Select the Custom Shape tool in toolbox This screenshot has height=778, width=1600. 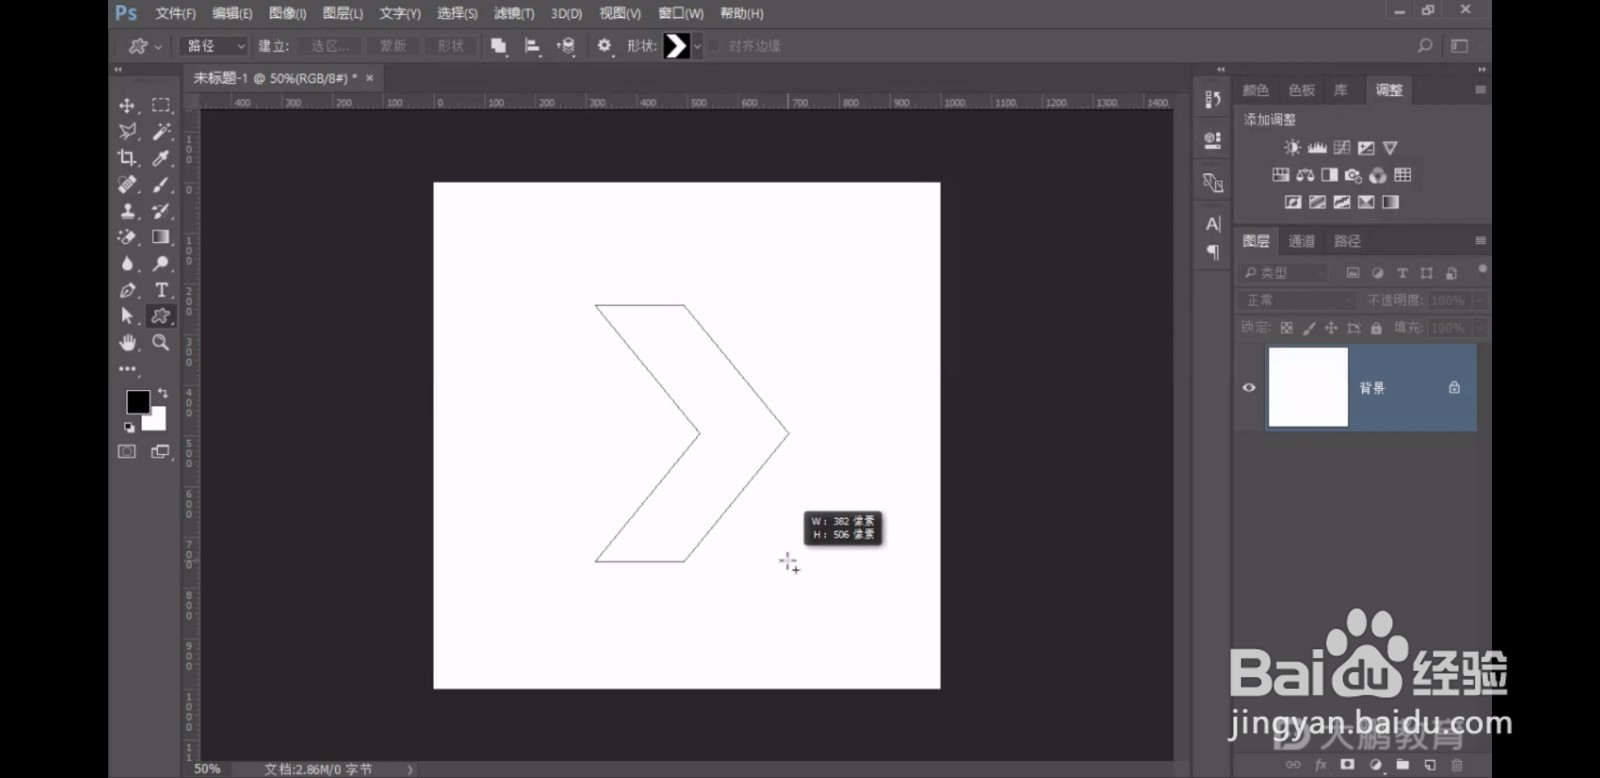point(160,316)
